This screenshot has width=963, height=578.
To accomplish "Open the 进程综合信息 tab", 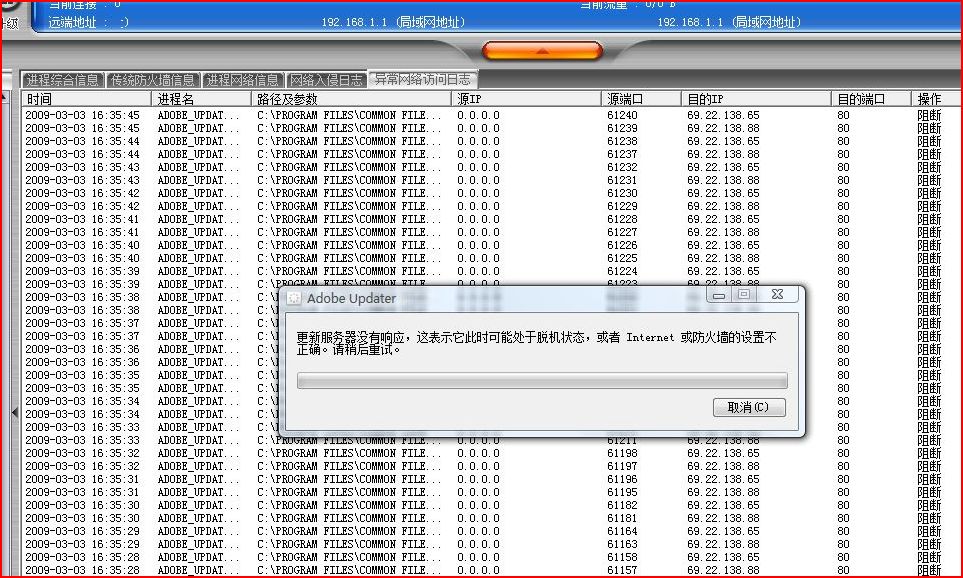I will pos(63,80).
